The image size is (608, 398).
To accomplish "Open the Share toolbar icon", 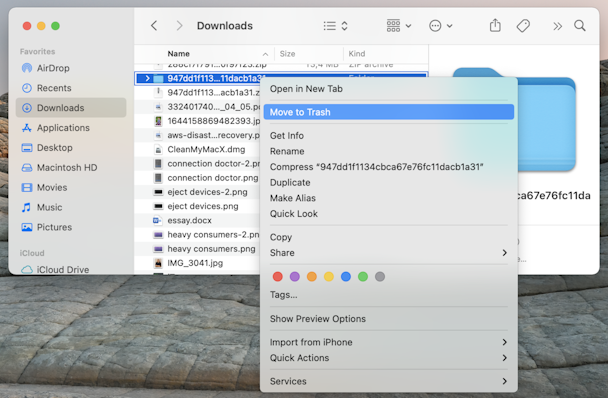I will tap(495, 26).
